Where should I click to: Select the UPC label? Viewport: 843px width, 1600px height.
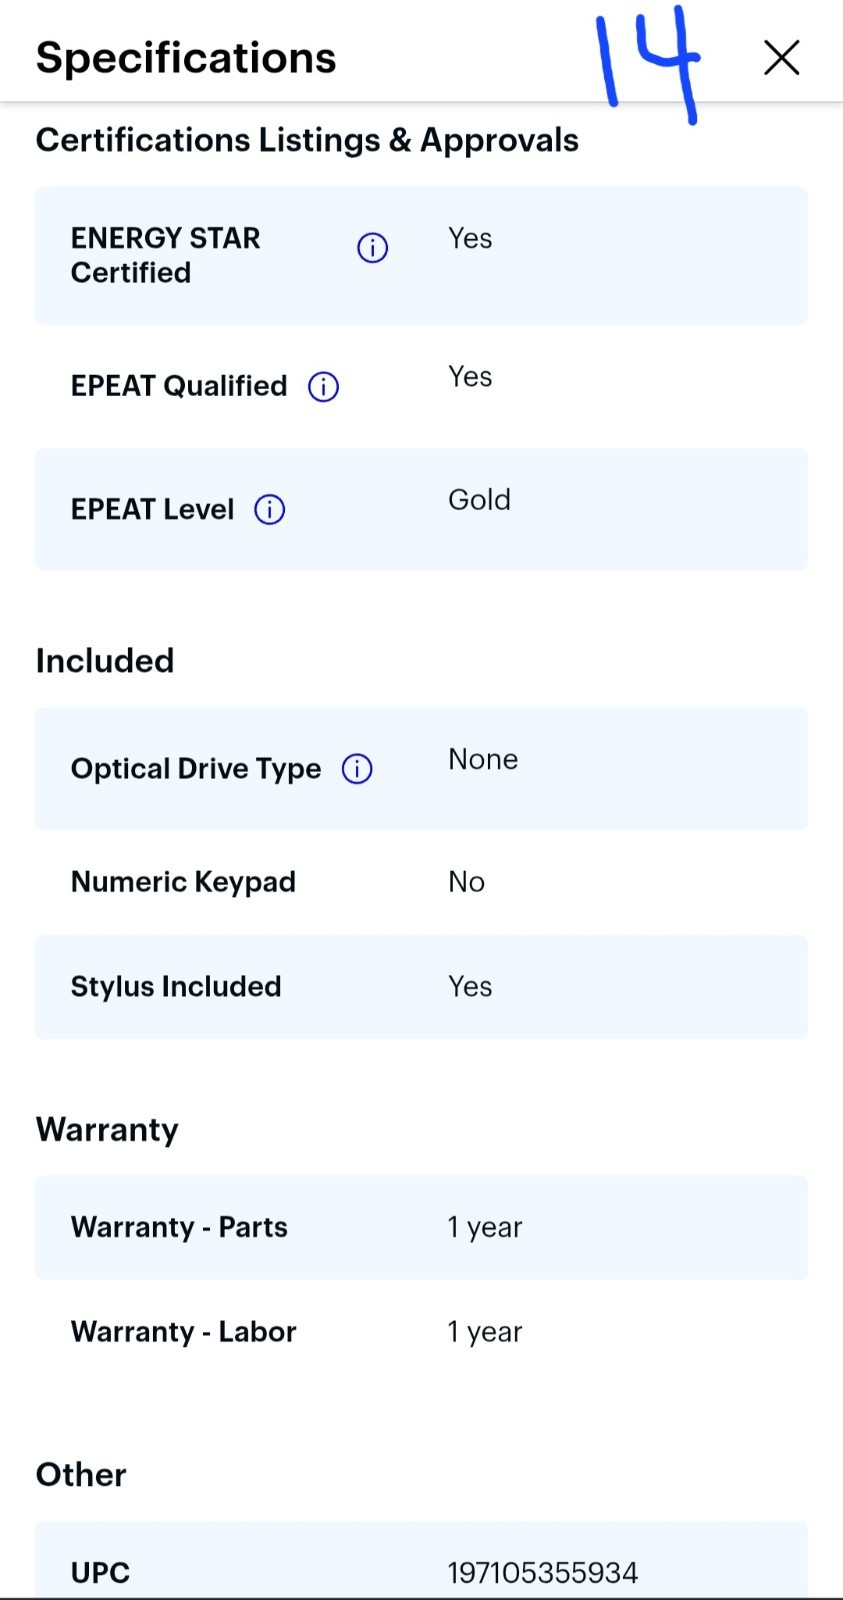click(x=100, y=1572)
